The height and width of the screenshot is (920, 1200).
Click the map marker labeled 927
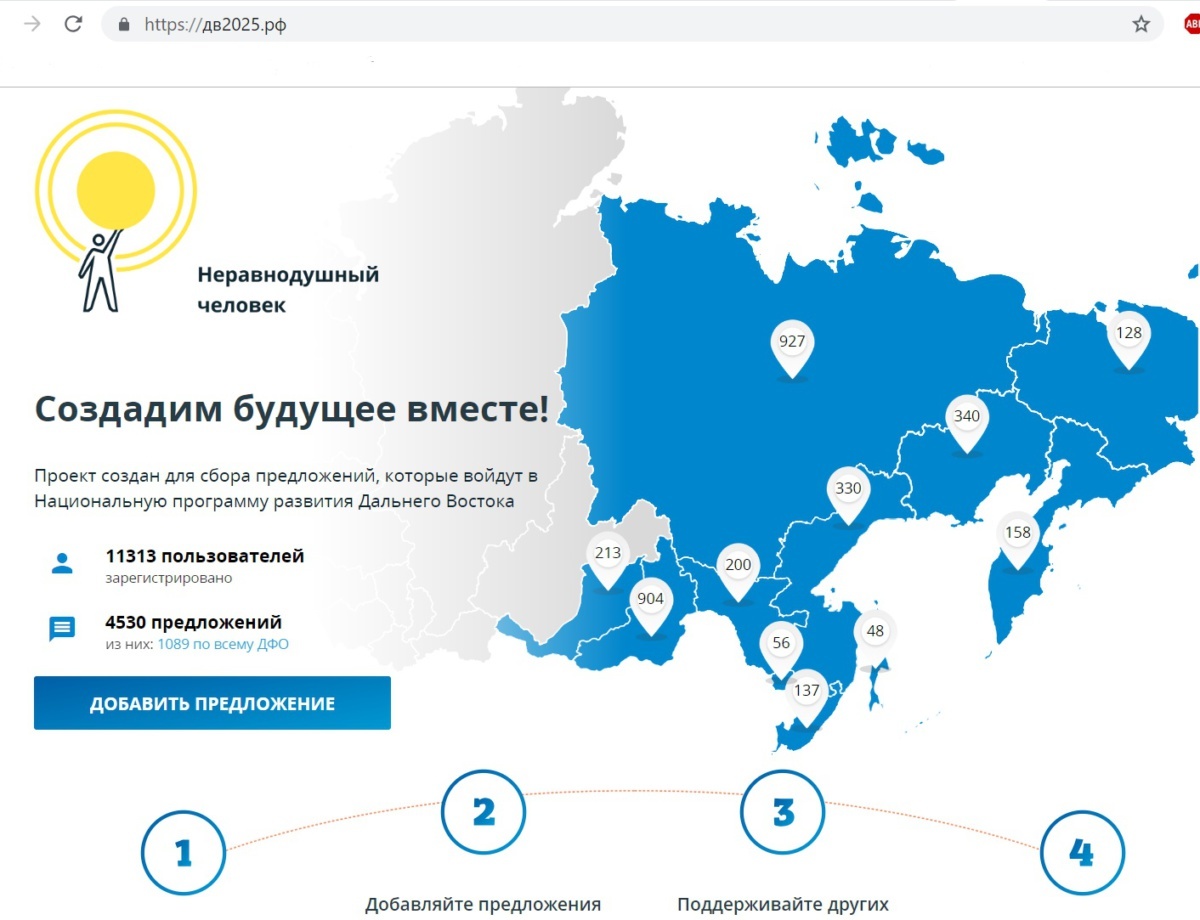[792, 341]
